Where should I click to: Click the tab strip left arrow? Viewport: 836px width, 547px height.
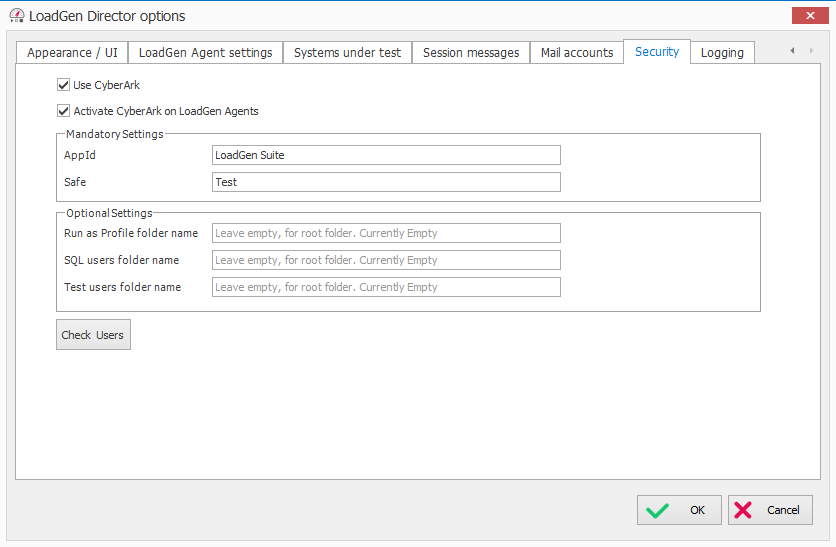(x=792, y=51)
